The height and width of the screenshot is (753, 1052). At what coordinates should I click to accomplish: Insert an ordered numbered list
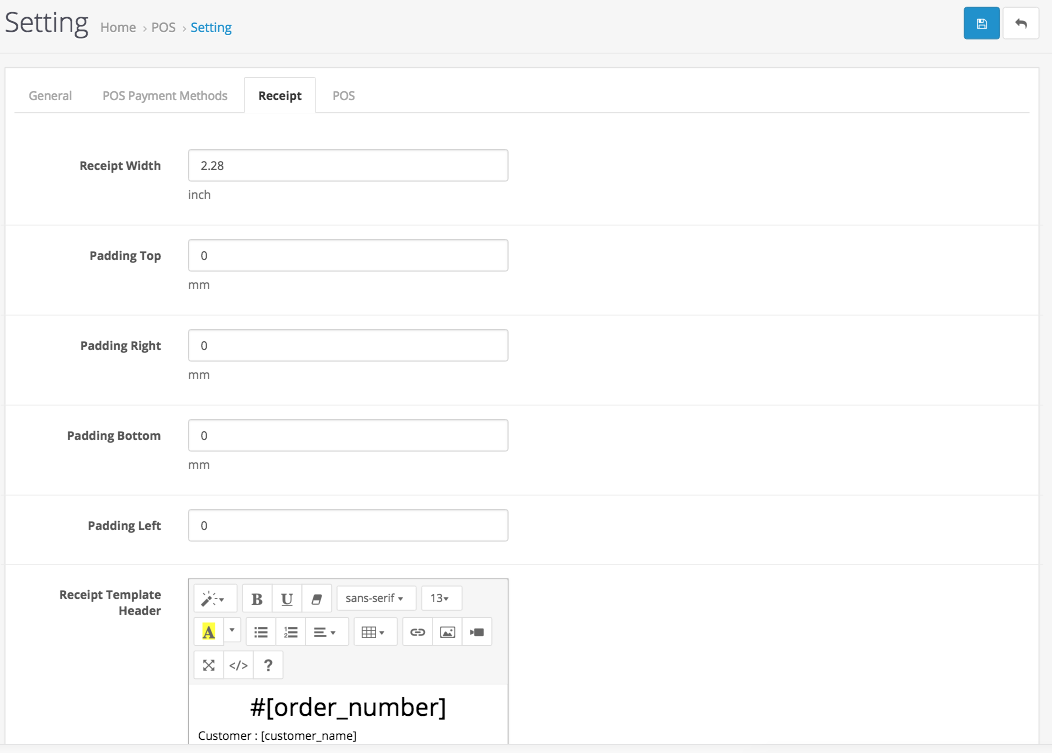tap(291, 632)
